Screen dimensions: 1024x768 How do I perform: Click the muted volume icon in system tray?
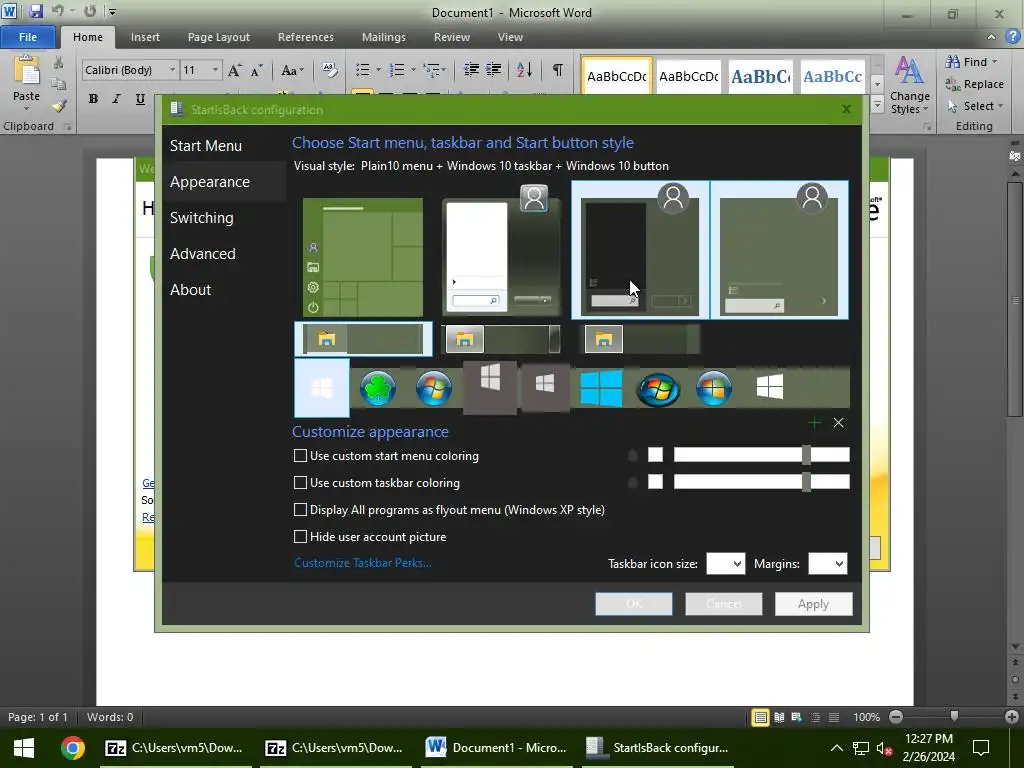(884, 748)
